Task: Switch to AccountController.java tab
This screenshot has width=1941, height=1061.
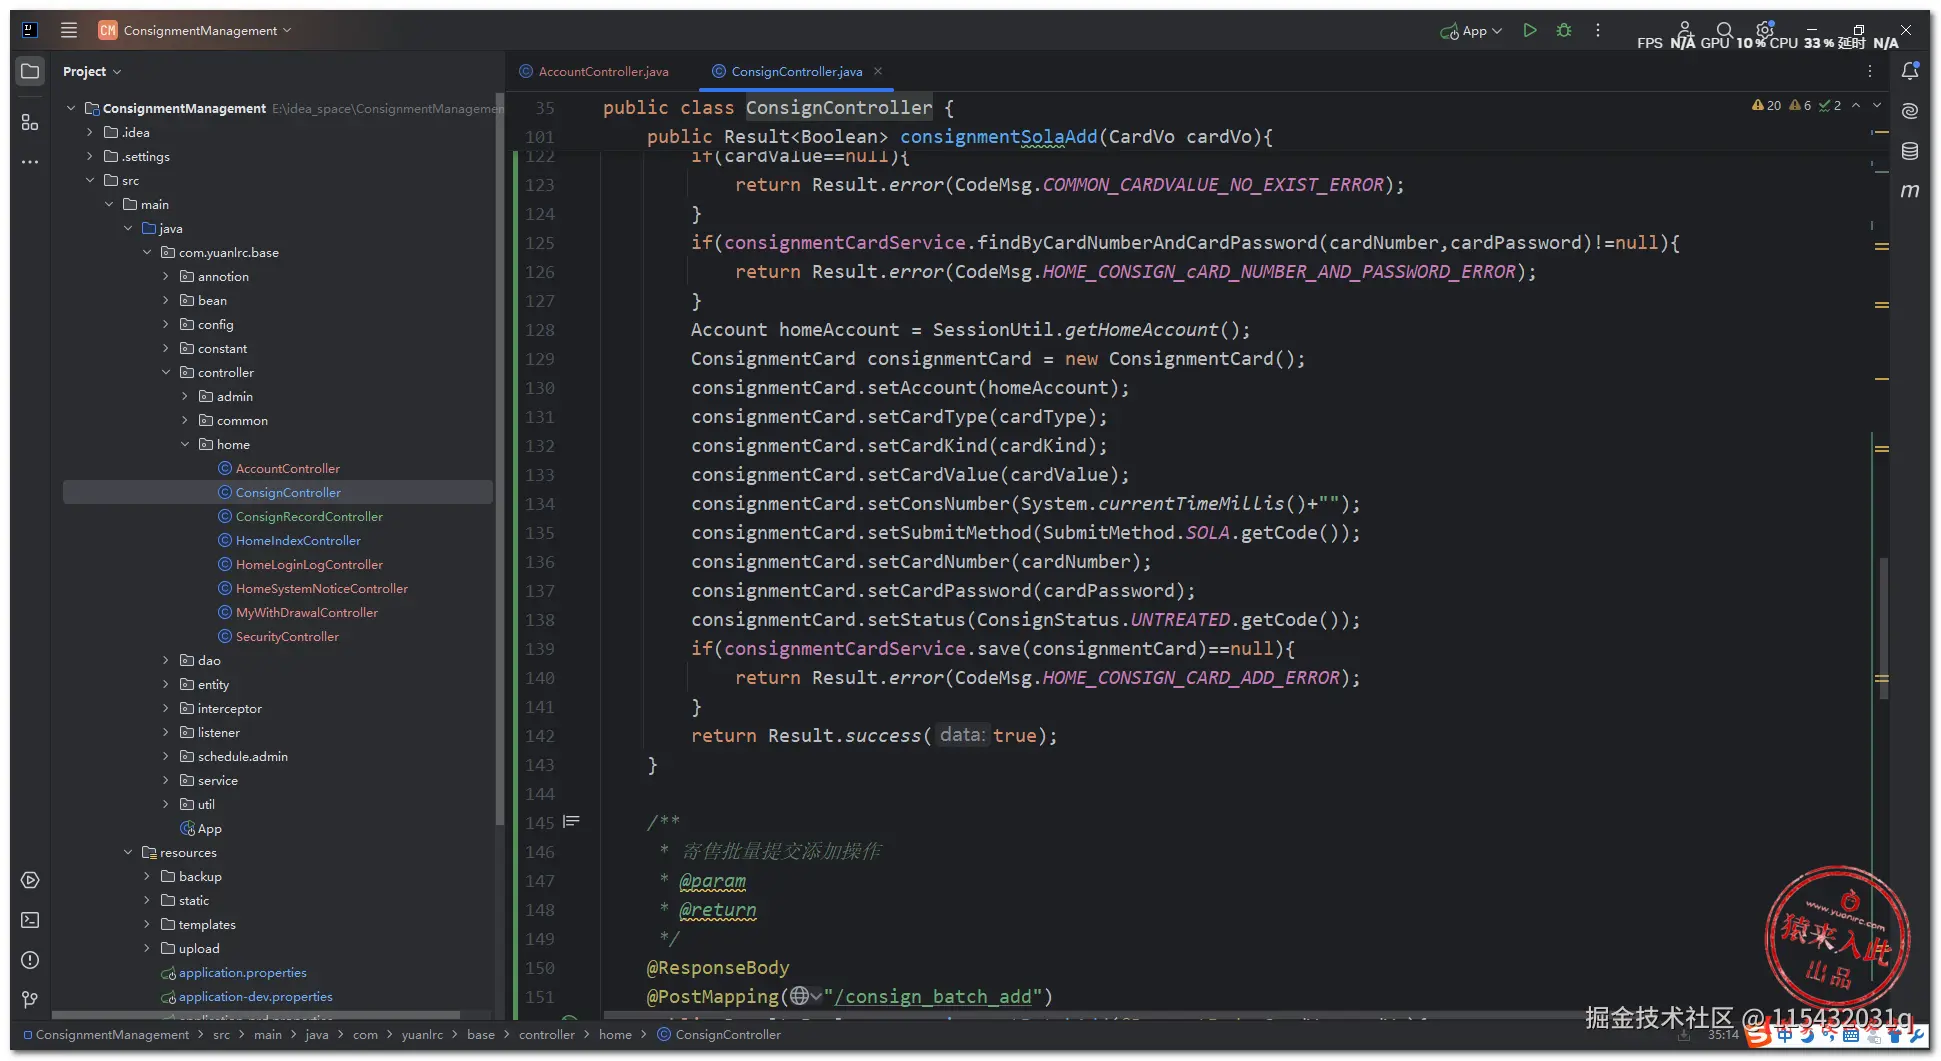Action: tap(594, 71)
